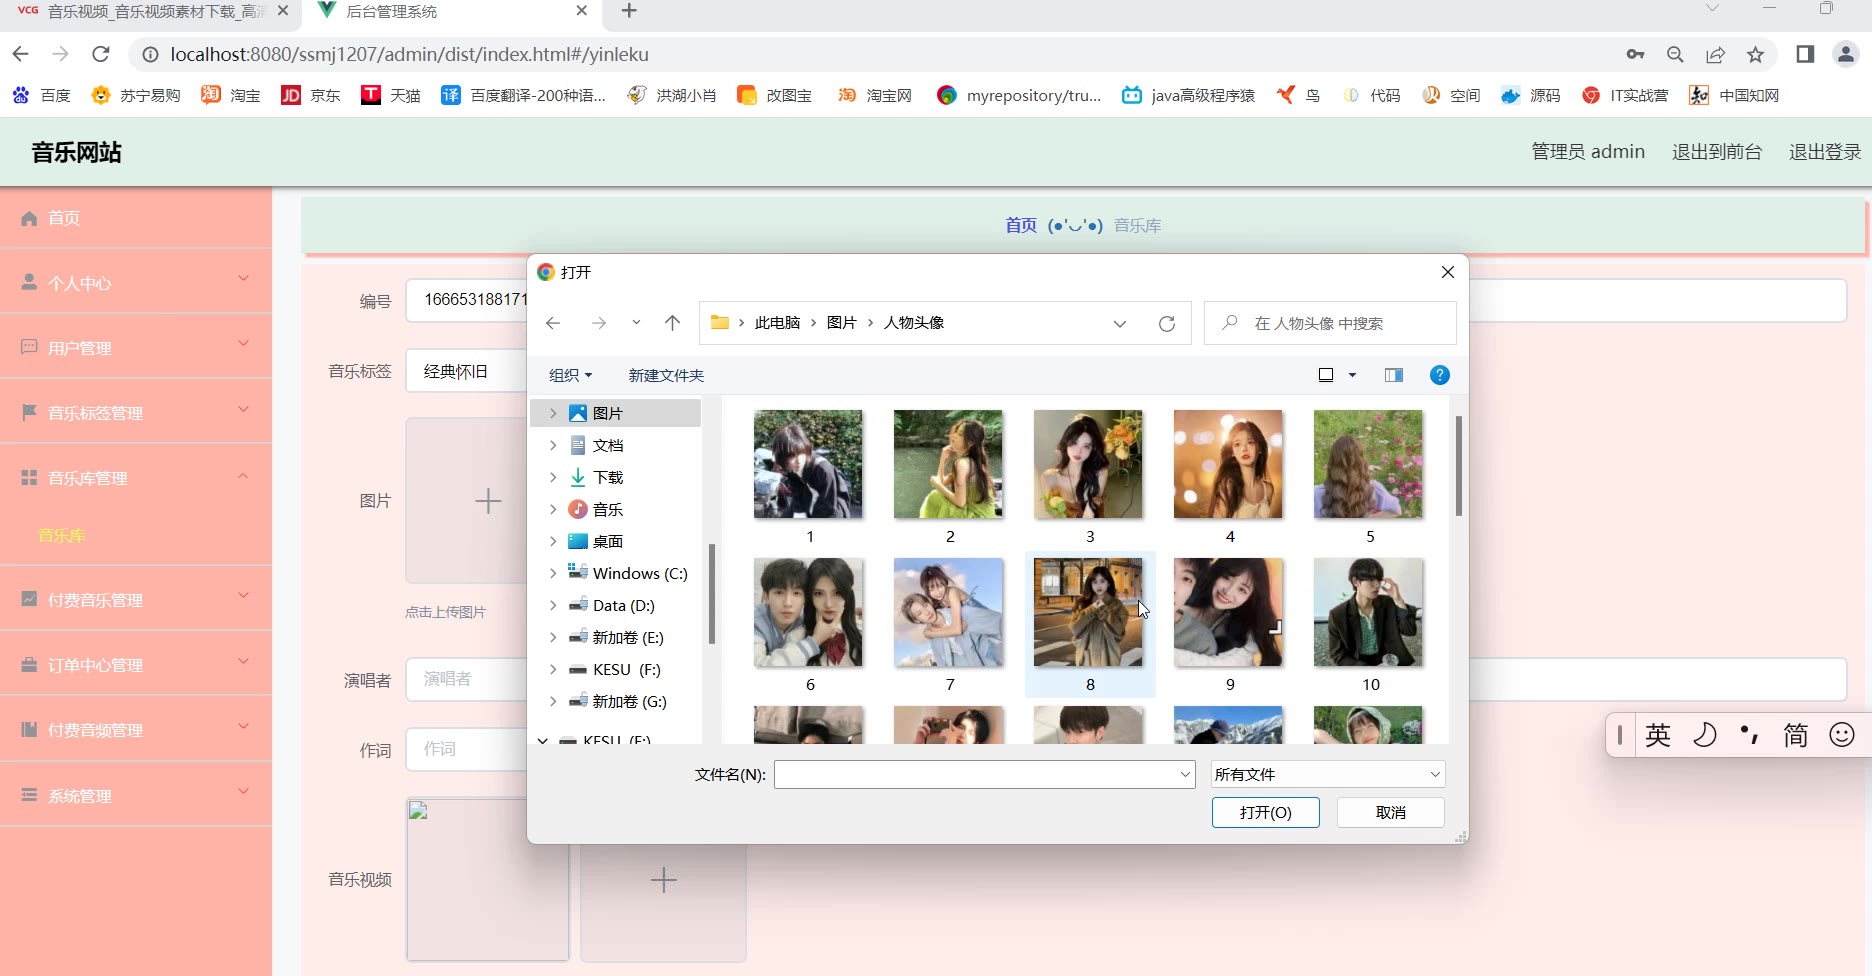Toggle the browser side panel icon
This screenshot has height=976, width=1872.
click(x=1805, y=55)
